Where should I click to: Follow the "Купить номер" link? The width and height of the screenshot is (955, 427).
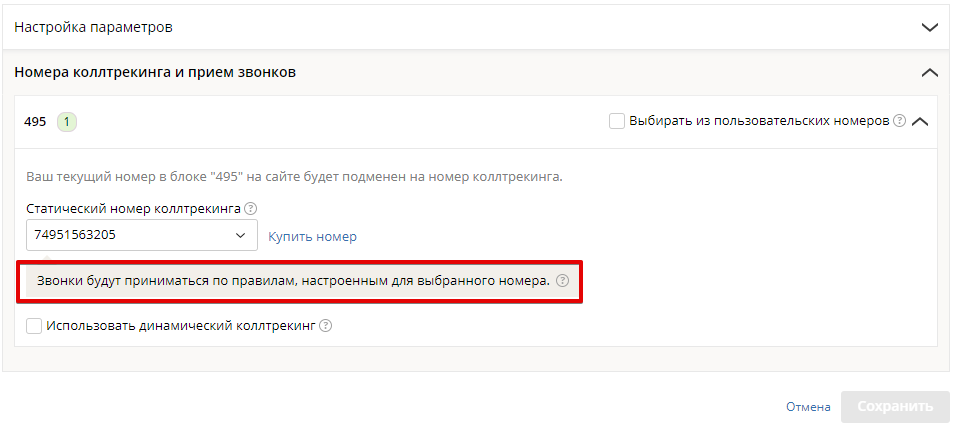pos(312,236)
